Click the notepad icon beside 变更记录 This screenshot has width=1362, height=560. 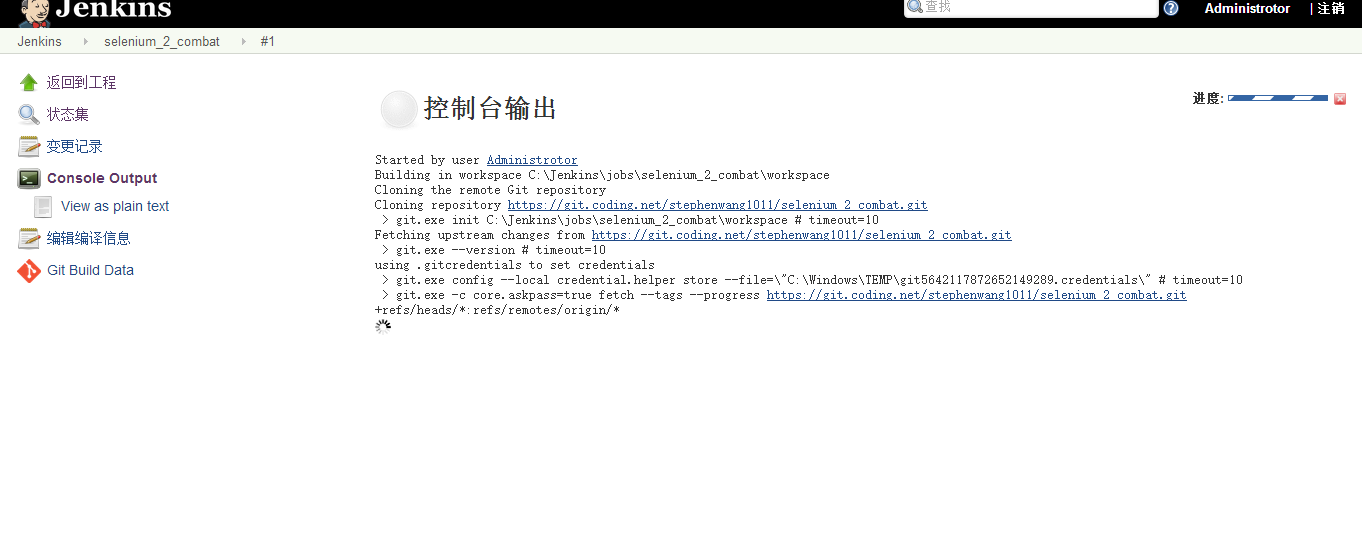[29, 147]
